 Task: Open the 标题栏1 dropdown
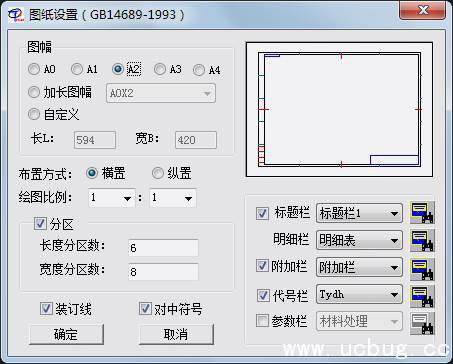(359, 213)
